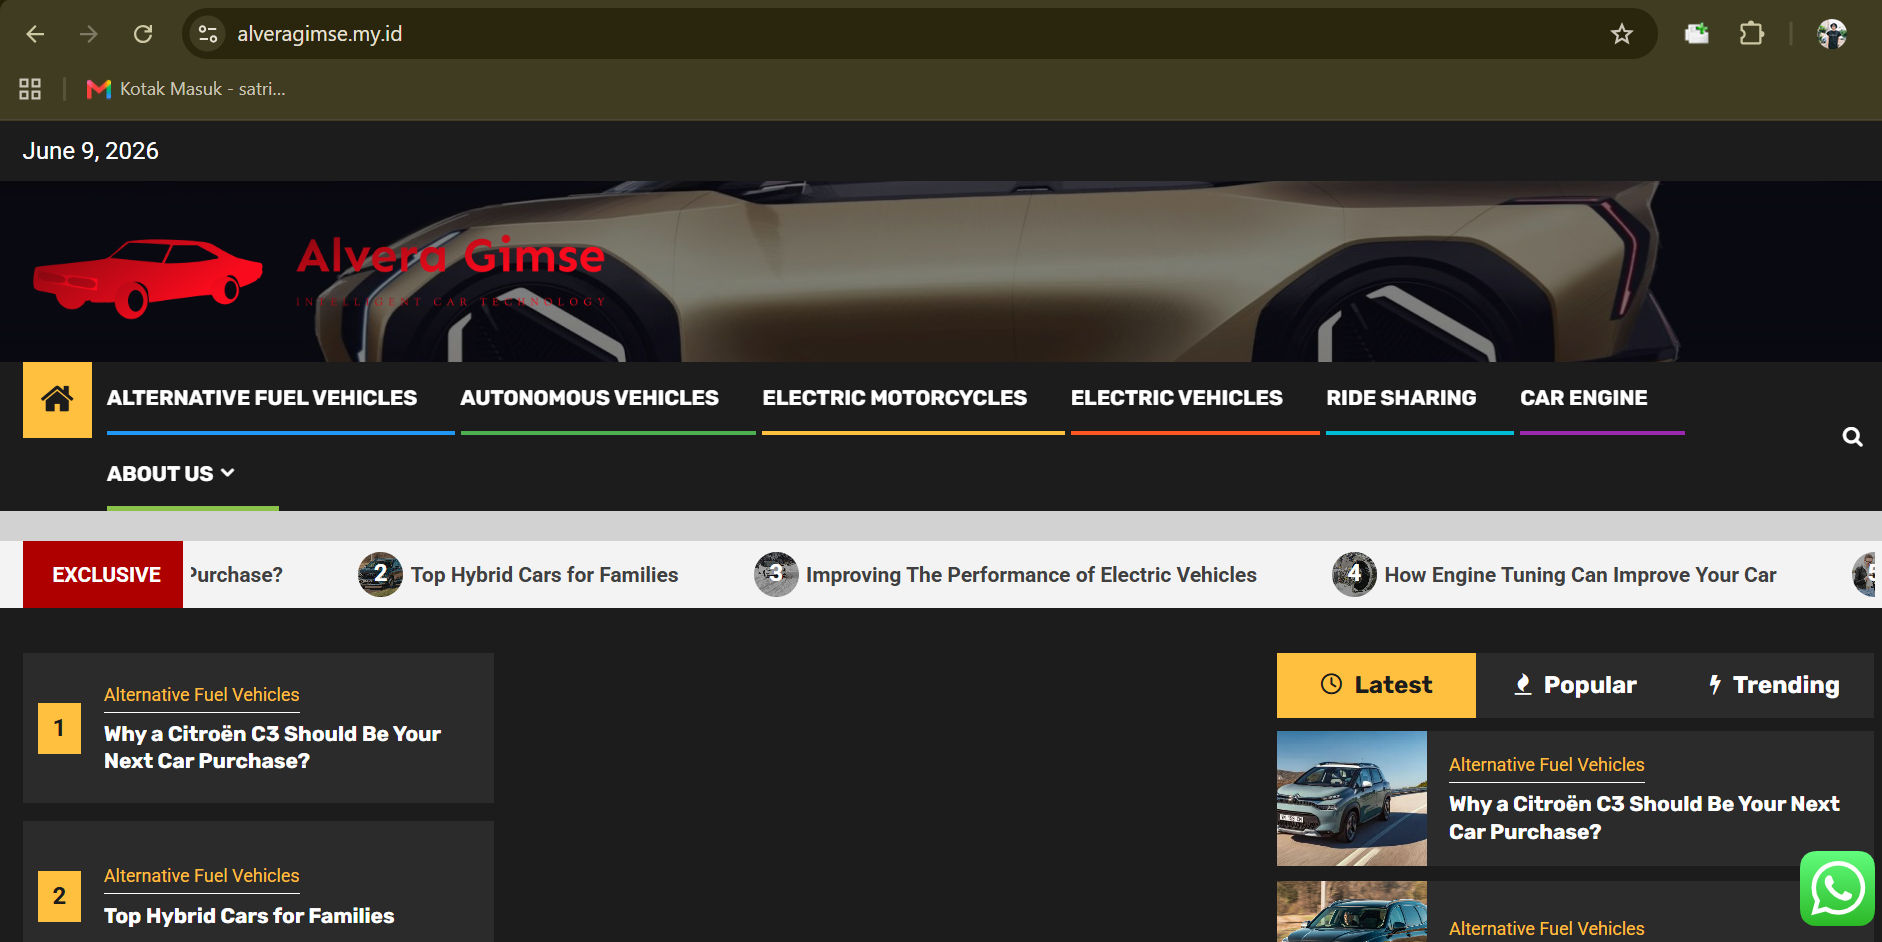Click Alternative Fuel Vehicles tag above item 1
The height and width of the screenshot is (942, 1882).
coord(202,695)
